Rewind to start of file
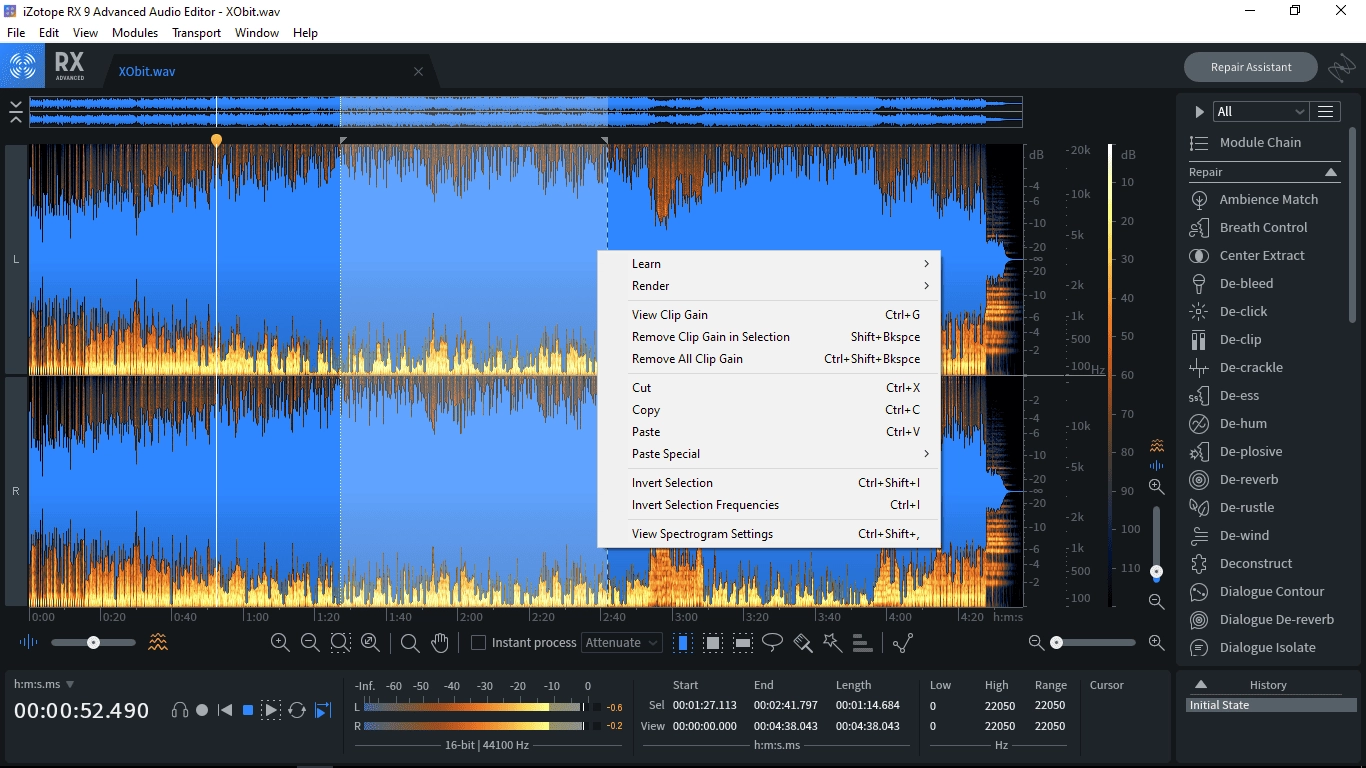Image resolution: width=1366 pixels, height=768 pixels. 225,710
